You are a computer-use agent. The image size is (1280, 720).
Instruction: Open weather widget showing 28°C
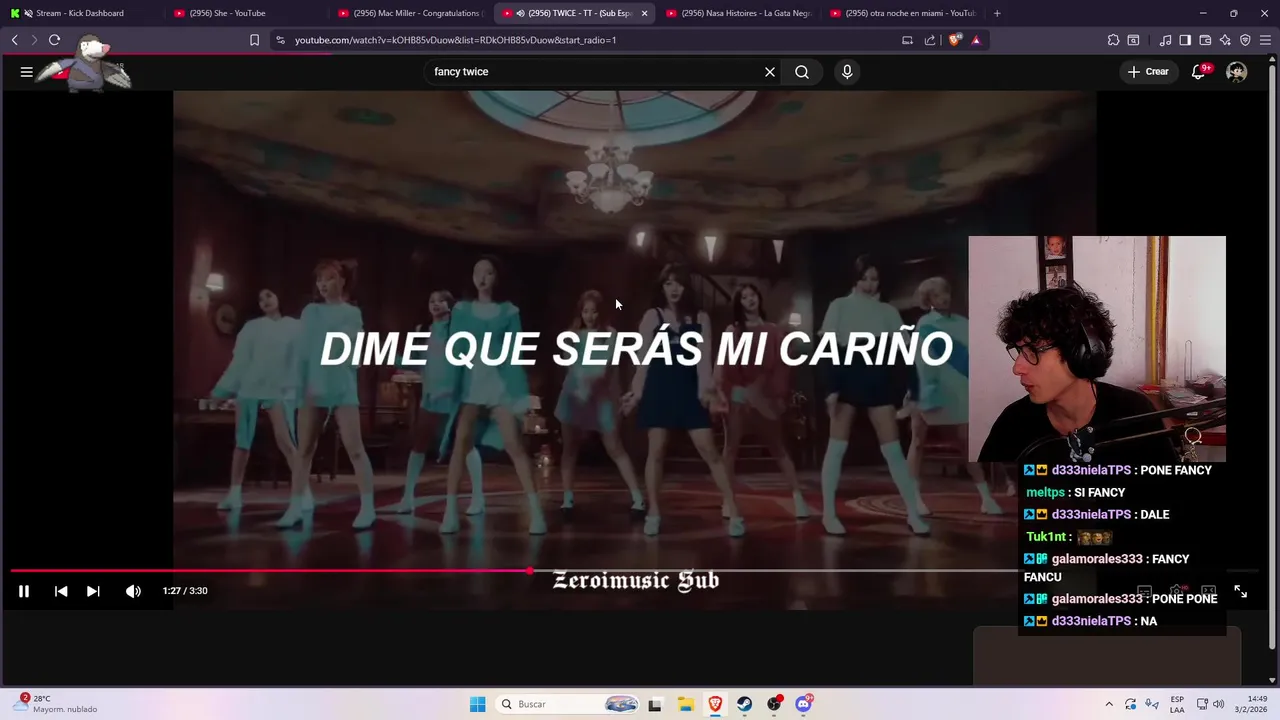[56, 704]
